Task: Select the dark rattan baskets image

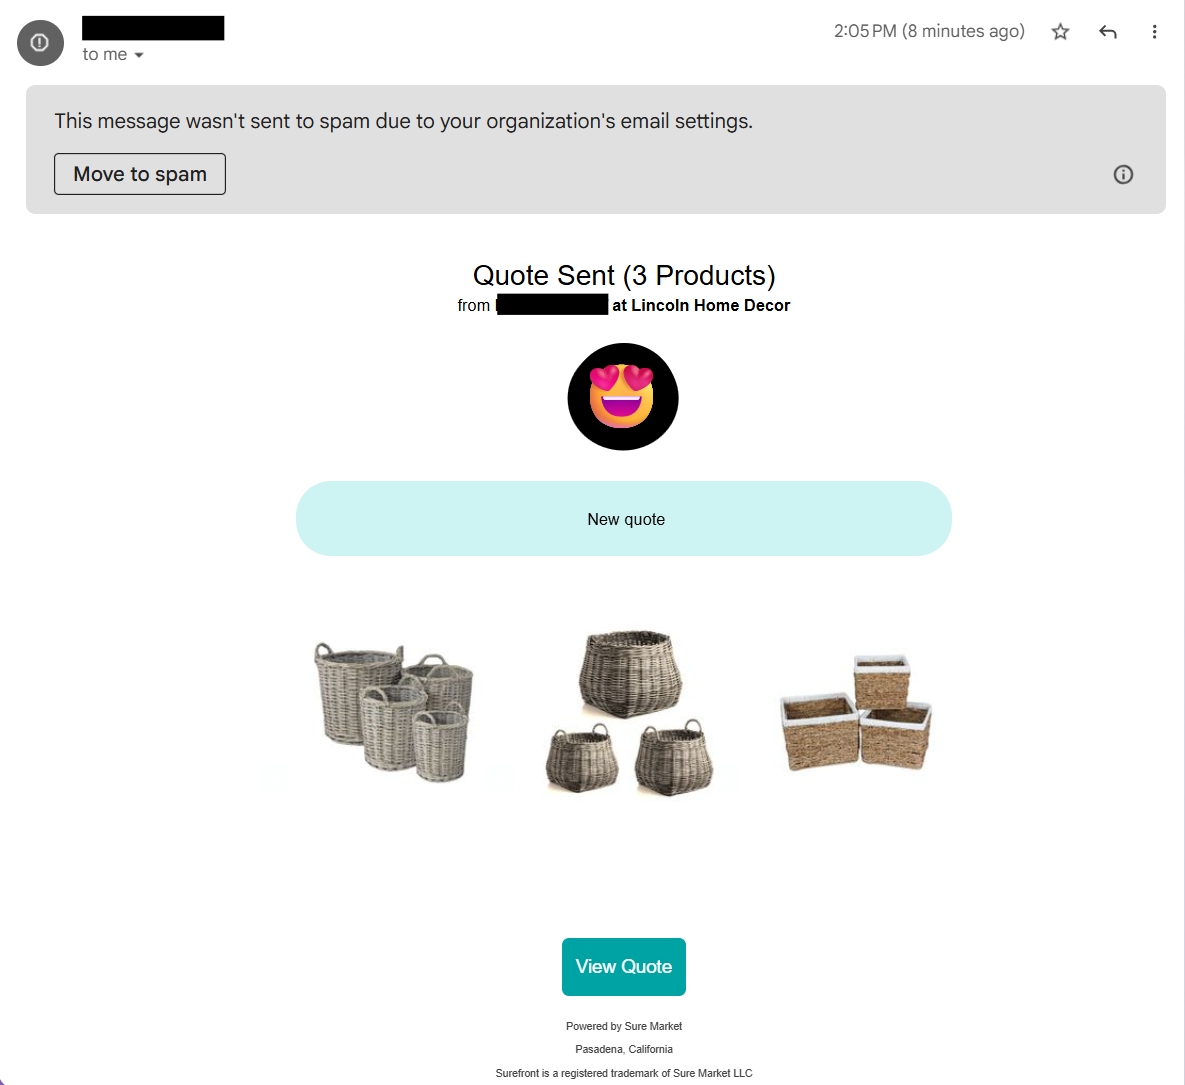Action: tap(629, 712)
